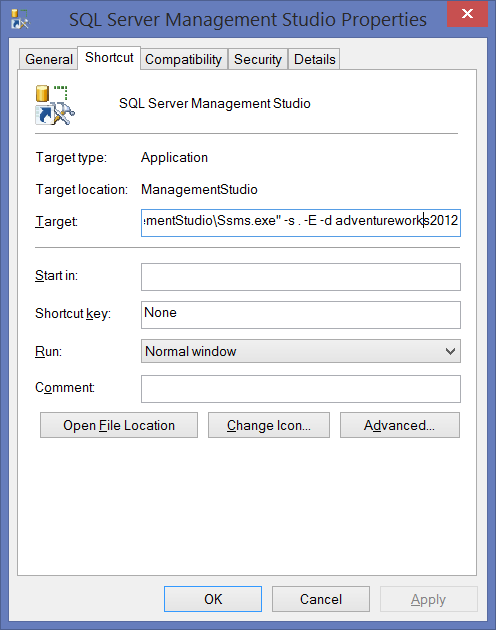Click the Comment input field
496x630 pixels.
pyautogui.click(x=301, y=389)
